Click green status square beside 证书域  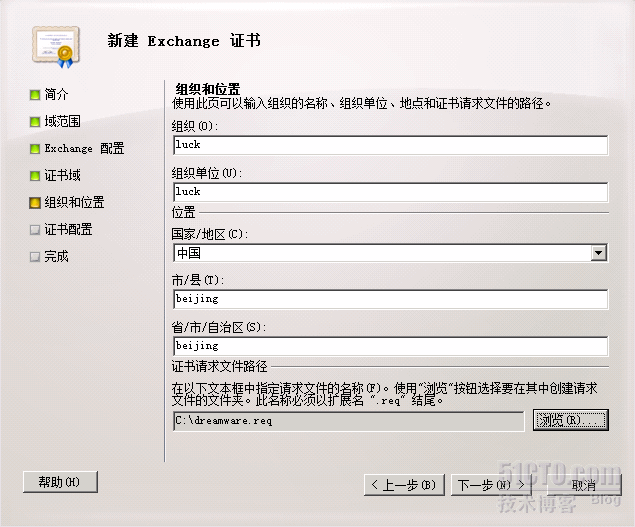pyautogui.click(x=35, y=176)
